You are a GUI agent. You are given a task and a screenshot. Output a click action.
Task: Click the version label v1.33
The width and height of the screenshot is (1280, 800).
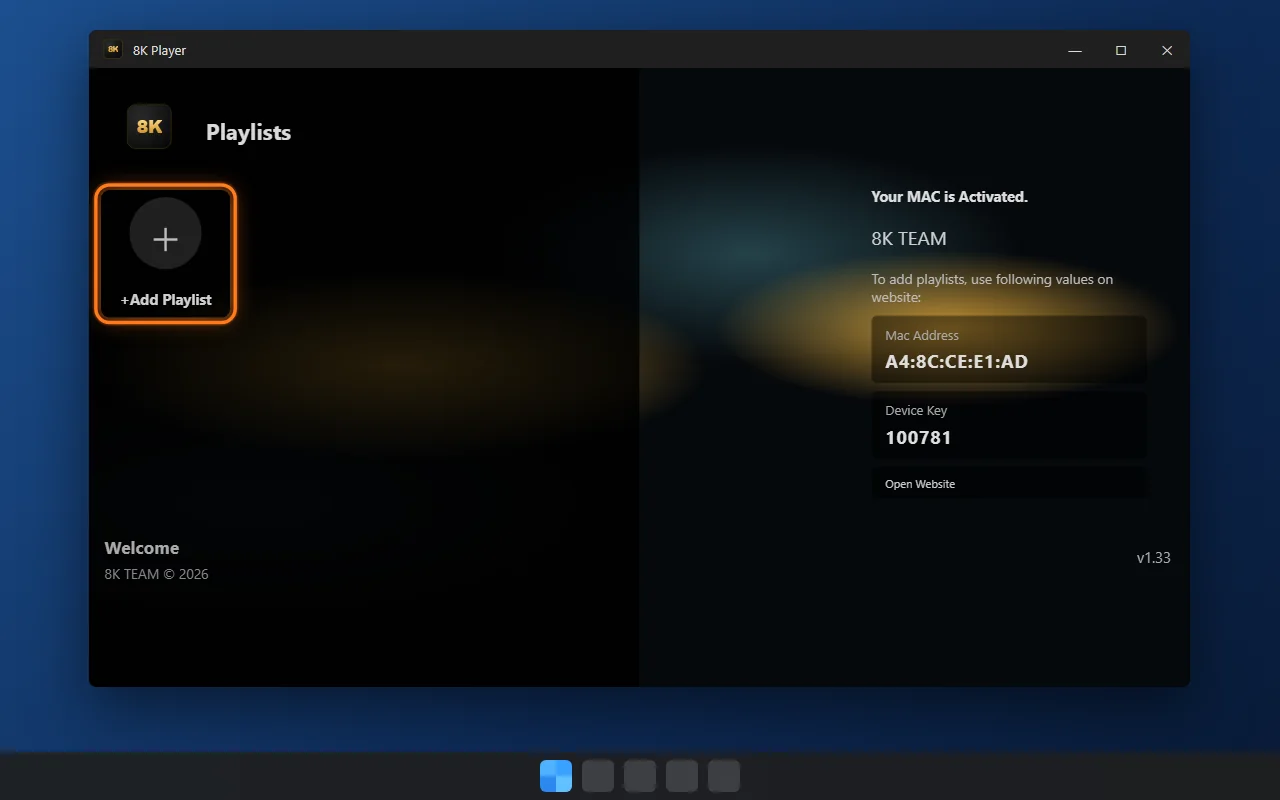(x=1153, y=558)
